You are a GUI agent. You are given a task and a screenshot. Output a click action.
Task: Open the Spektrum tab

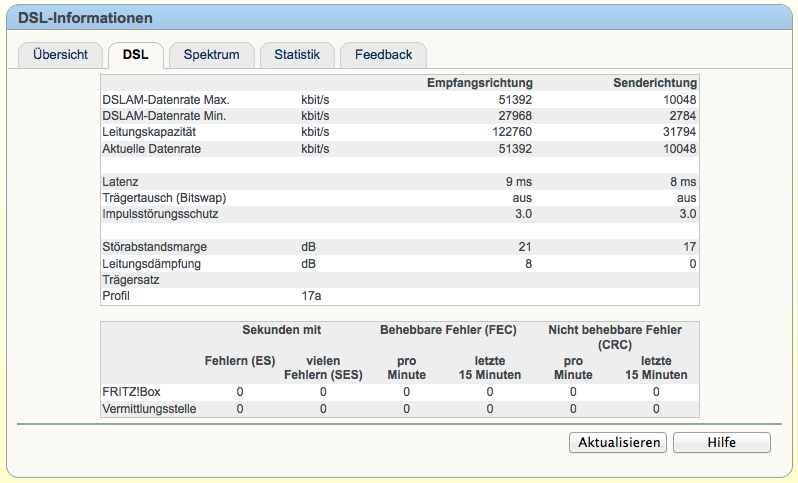(x=211, y=55)
